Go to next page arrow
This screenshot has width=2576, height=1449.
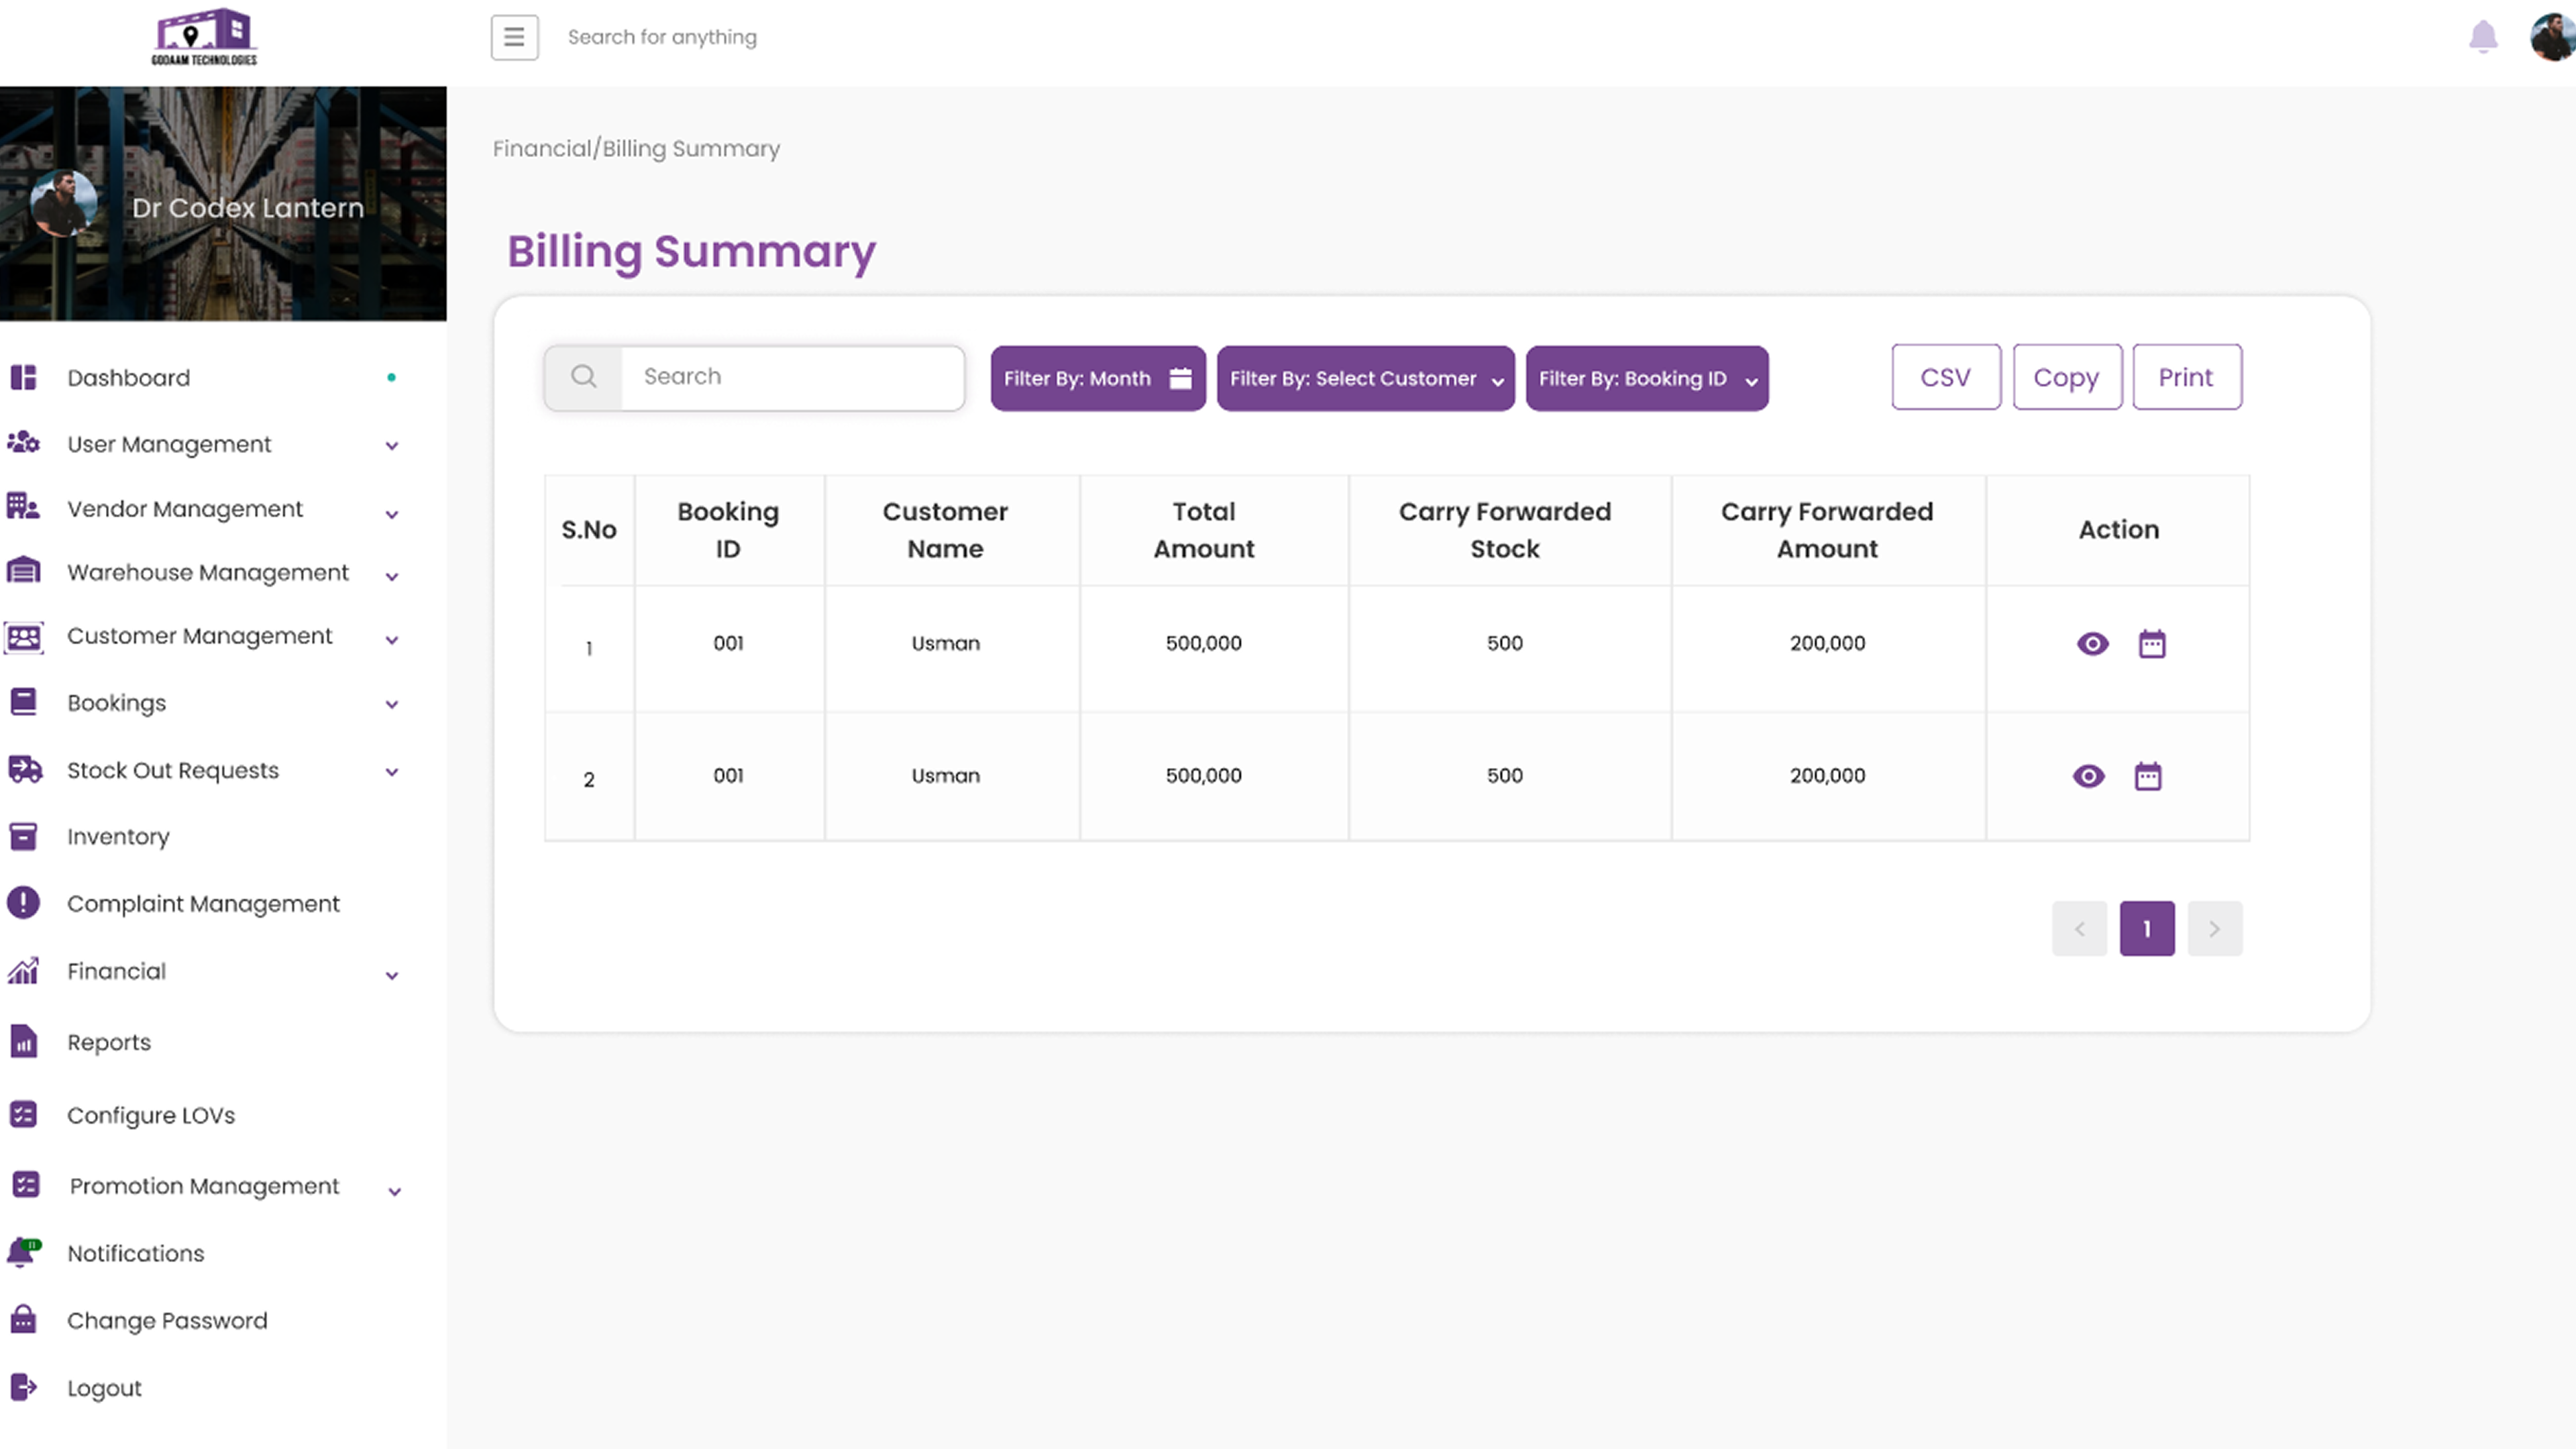click(2215, 929)
